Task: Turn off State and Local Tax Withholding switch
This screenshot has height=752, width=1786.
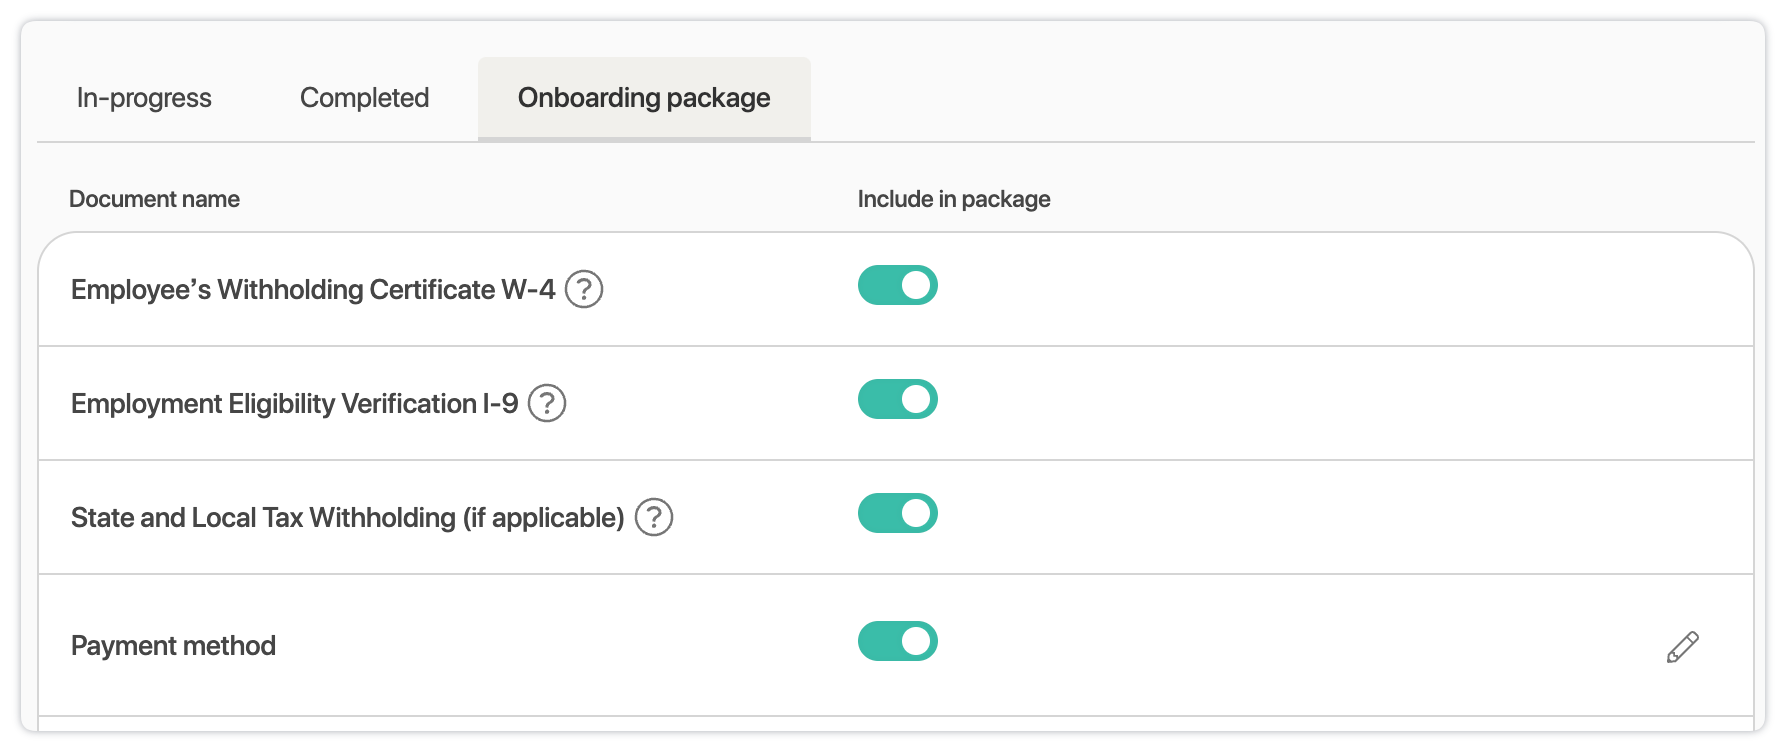Action: click(897, 514)
